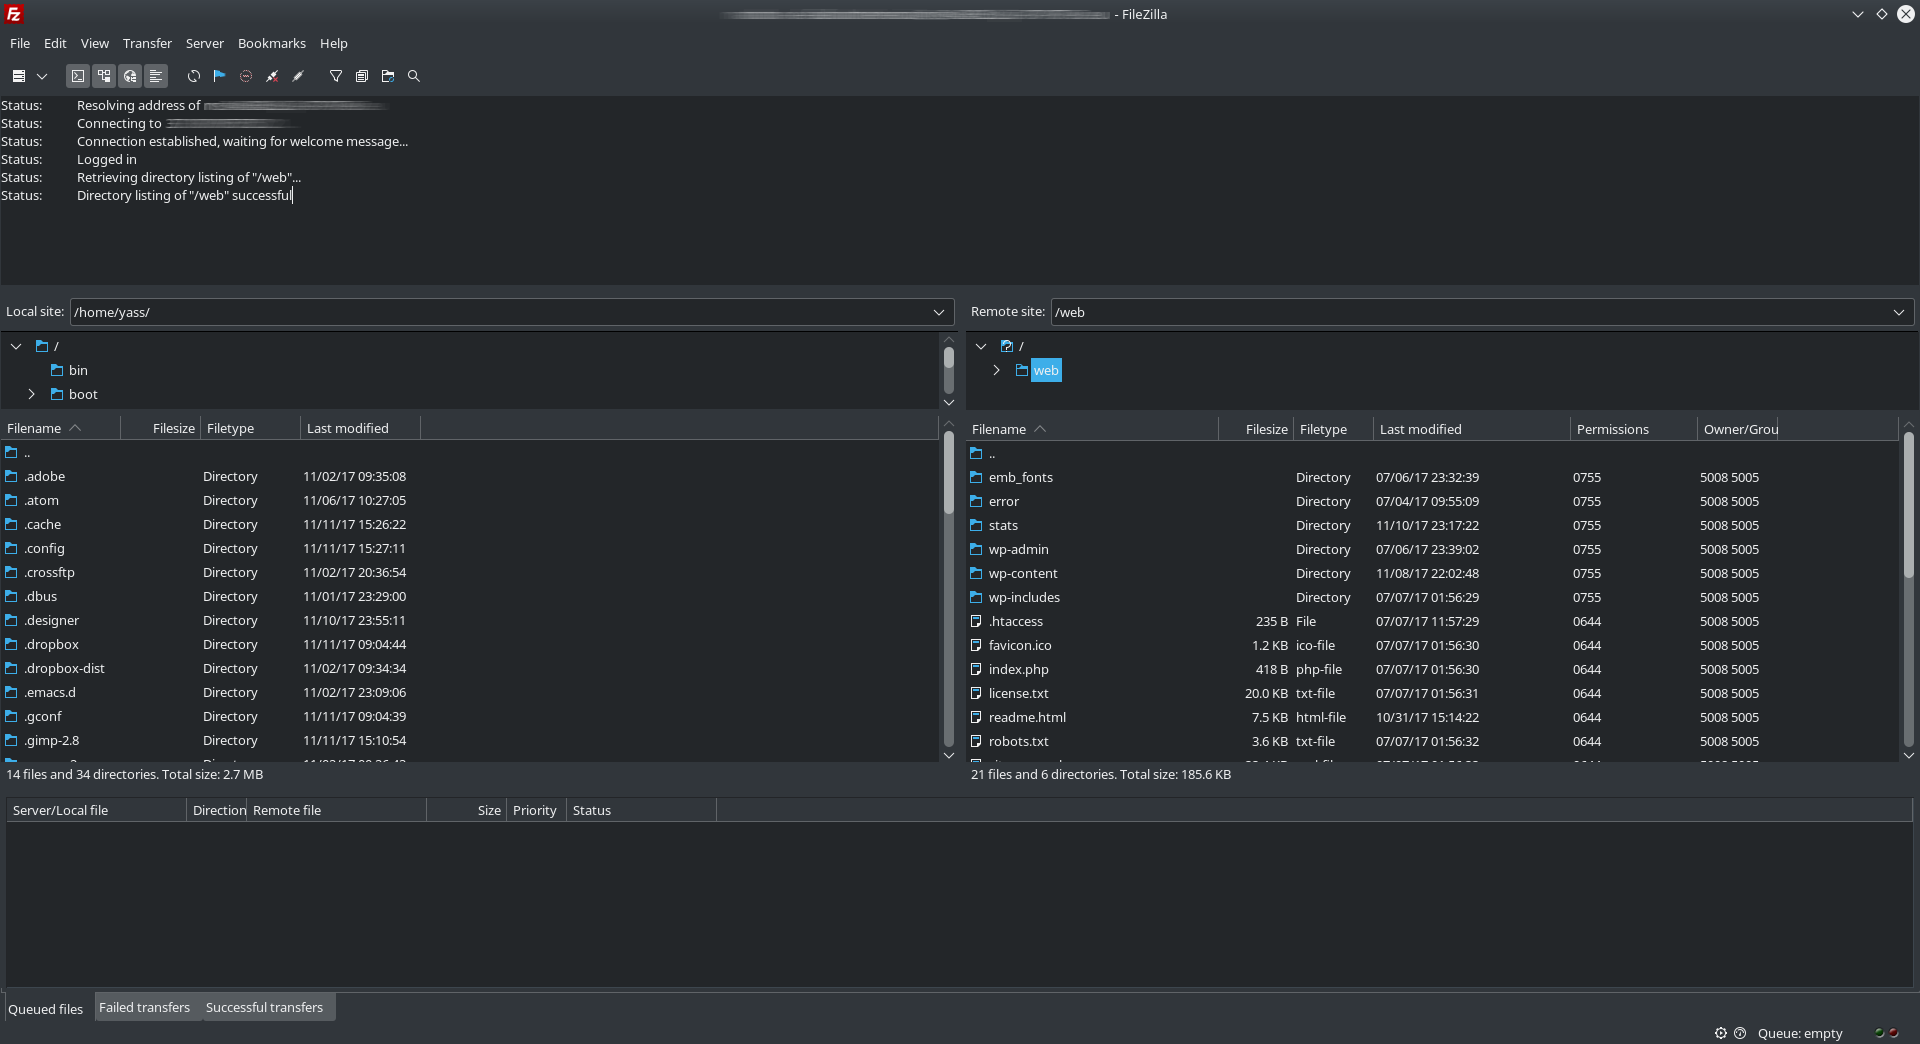
Task: Open the Bookmarks menu
Action: pos(272,44)
